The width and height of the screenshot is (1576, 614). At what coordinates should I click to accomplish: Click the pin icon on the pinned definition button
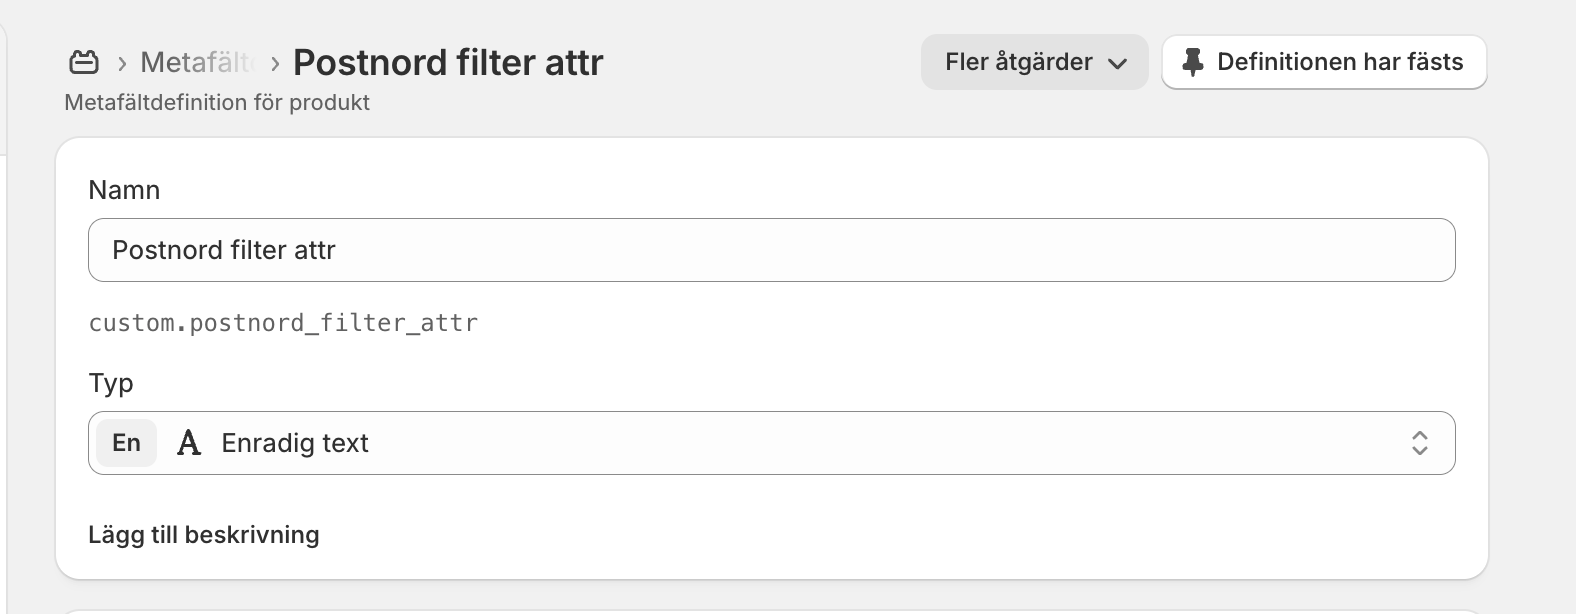(x=1192, y=62)
